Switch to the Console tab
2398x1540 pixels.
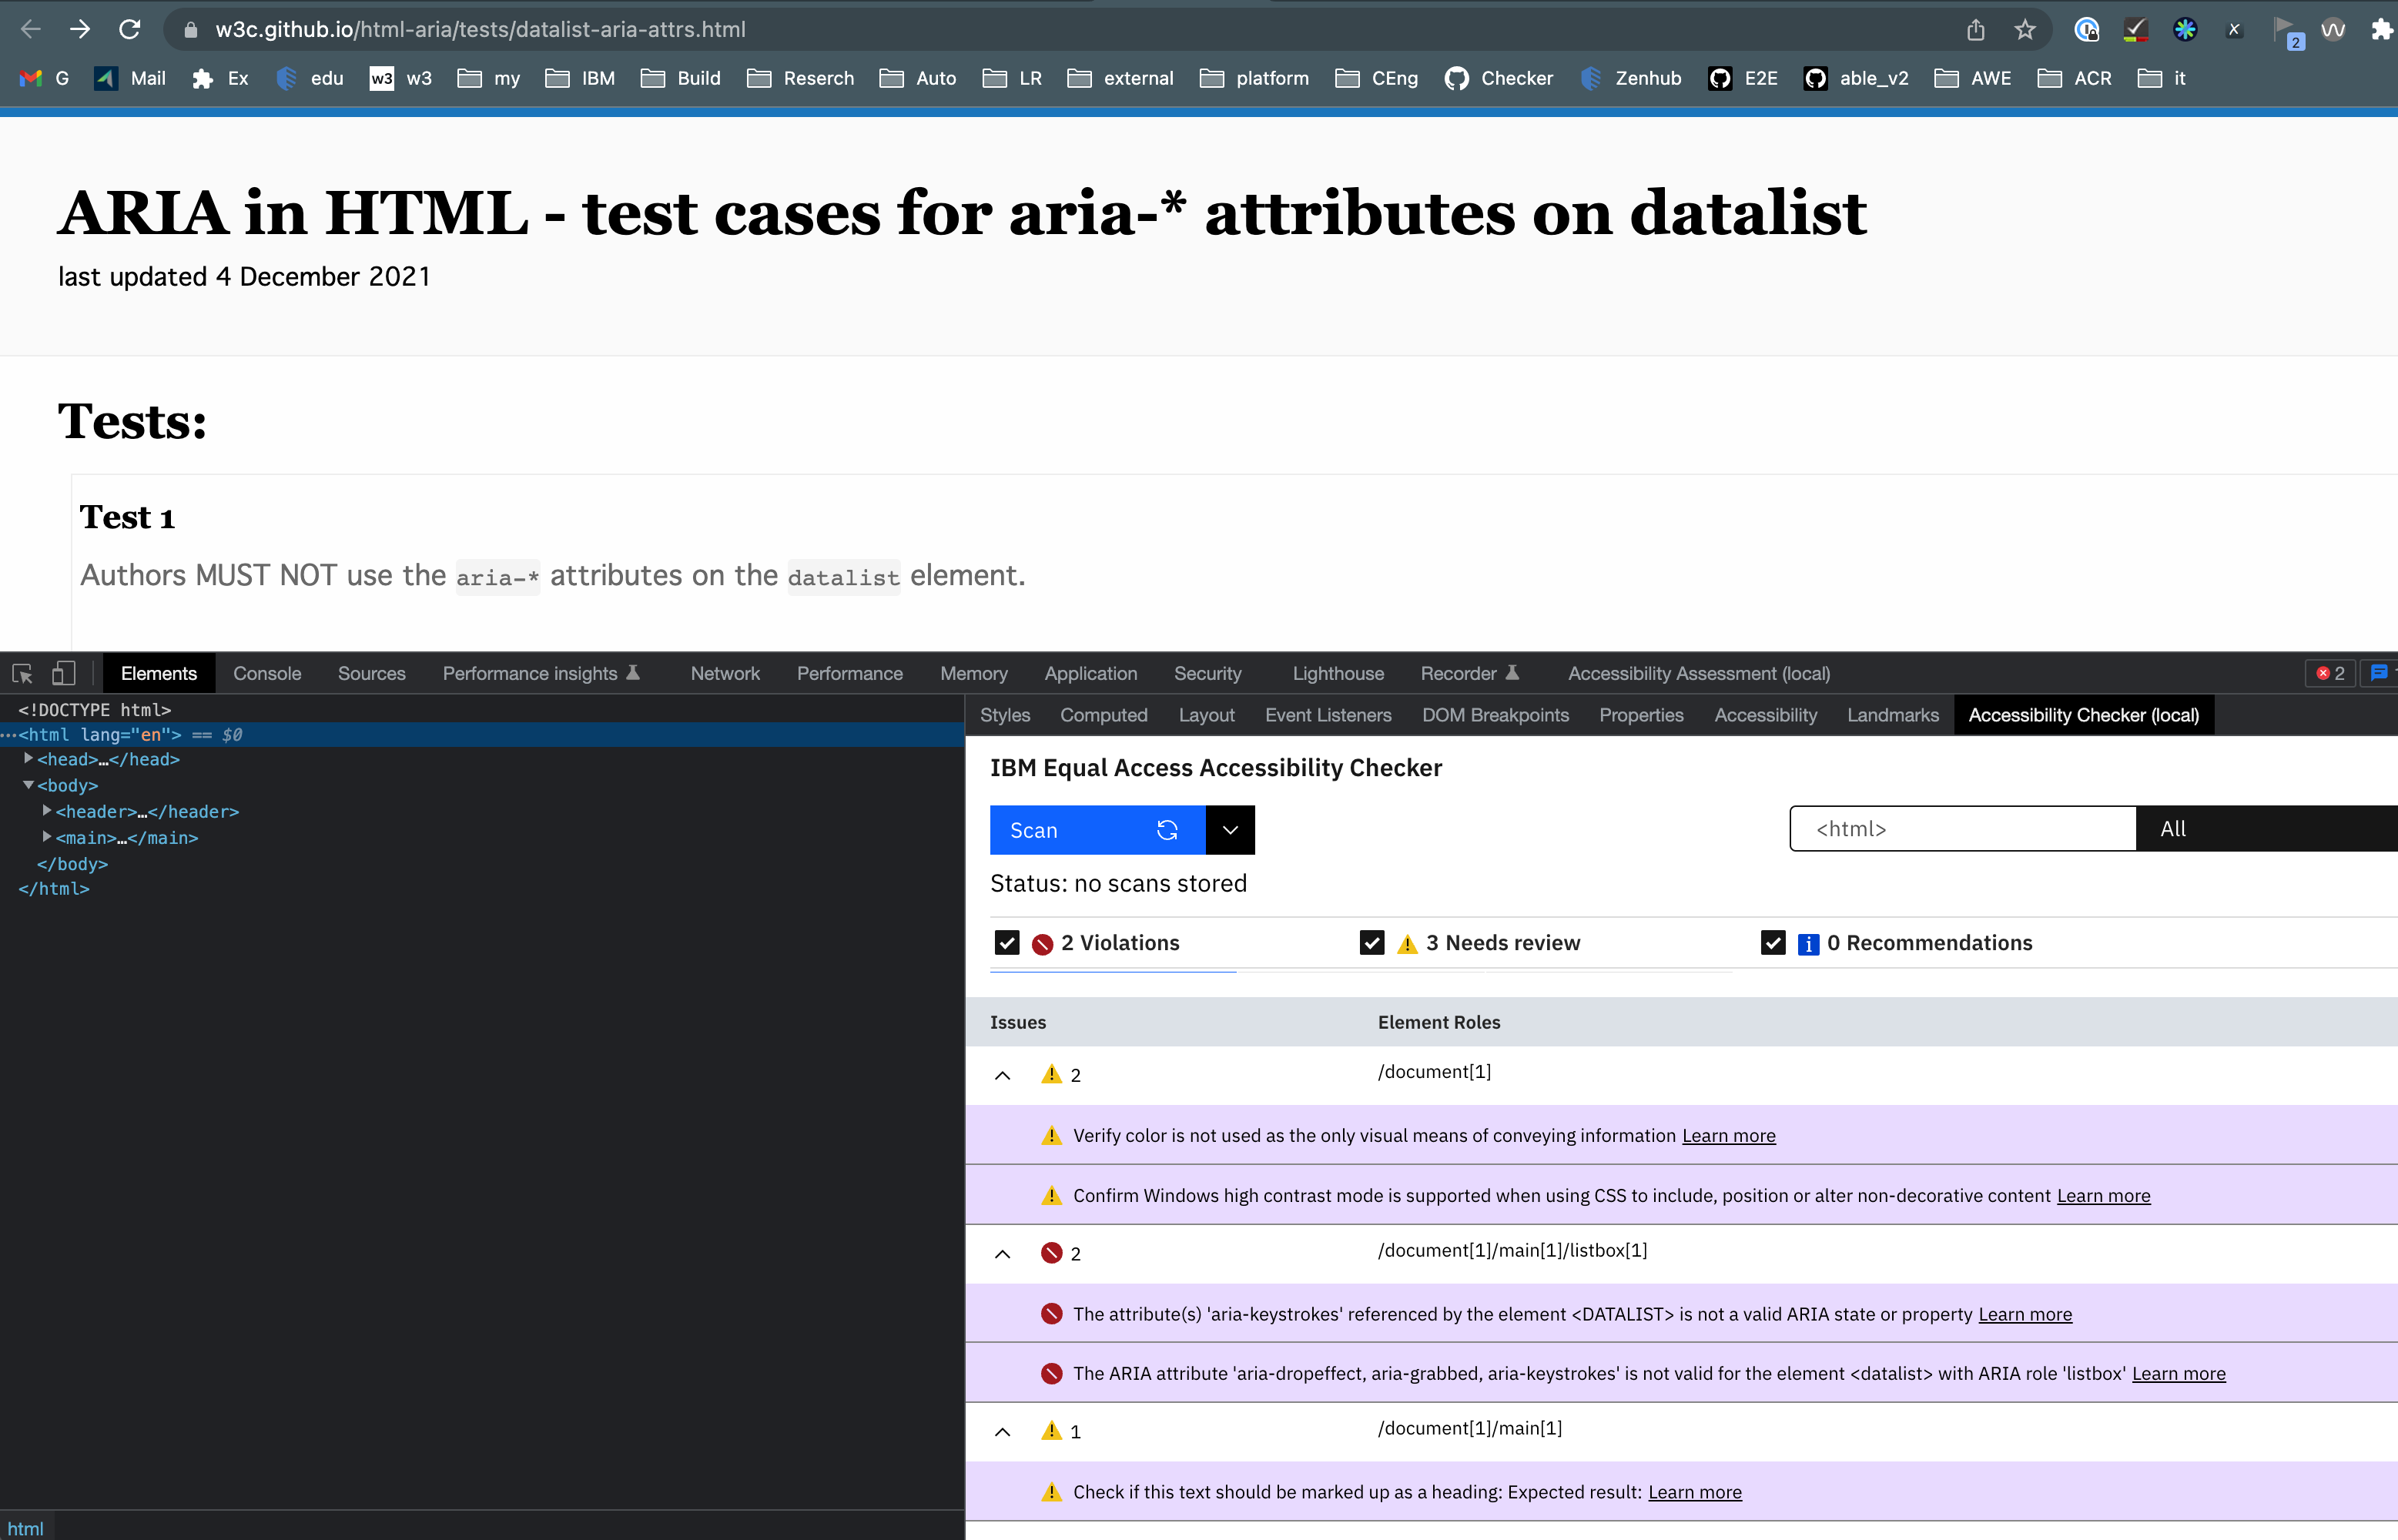click(266, 673)
